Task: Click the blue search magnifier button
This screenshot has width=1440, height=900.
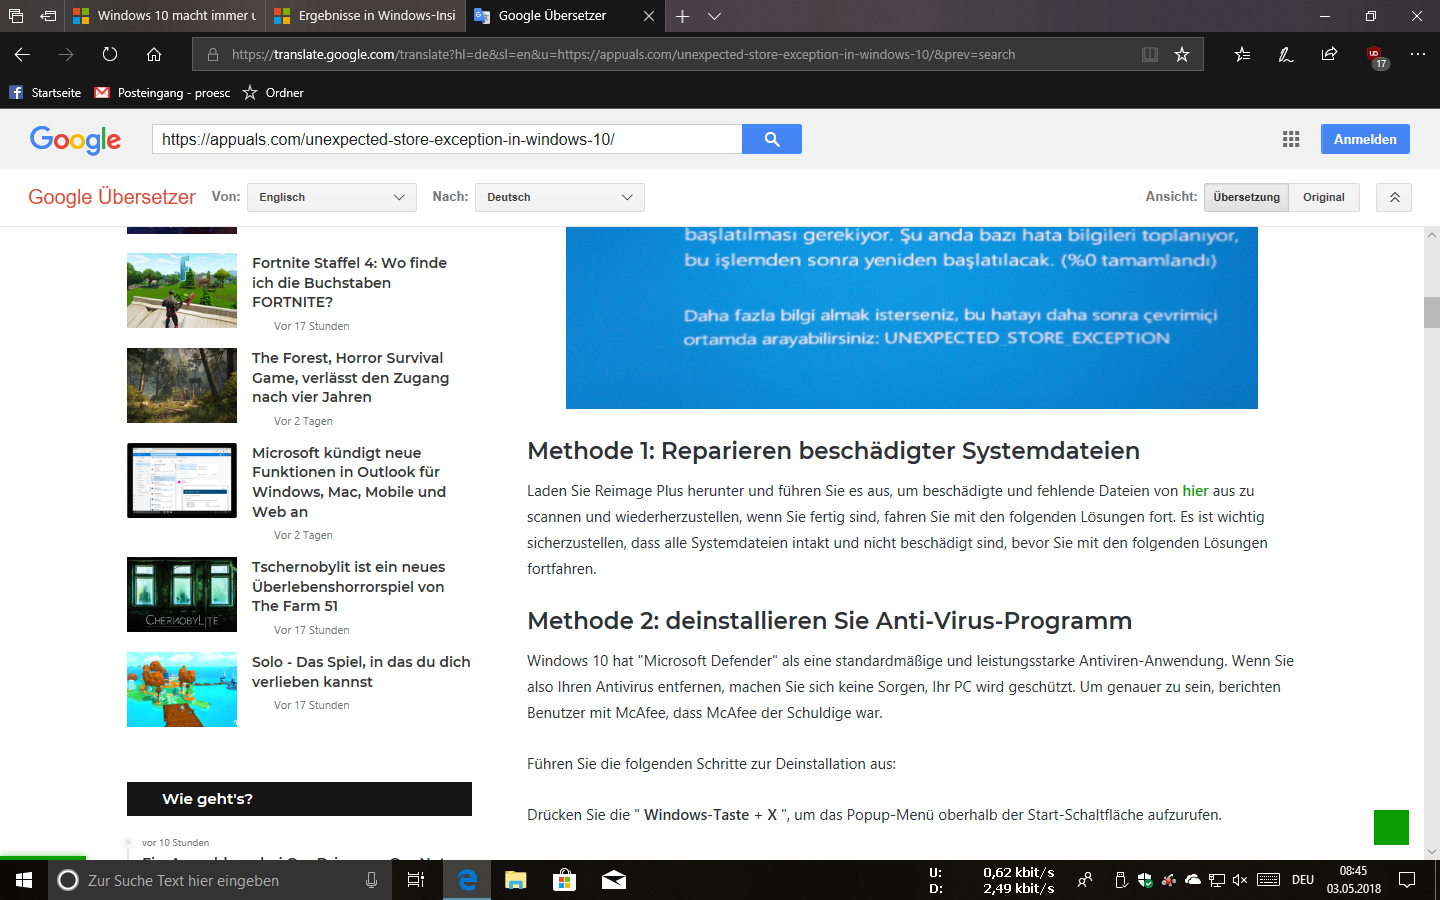Action: (x=772, y=139)
